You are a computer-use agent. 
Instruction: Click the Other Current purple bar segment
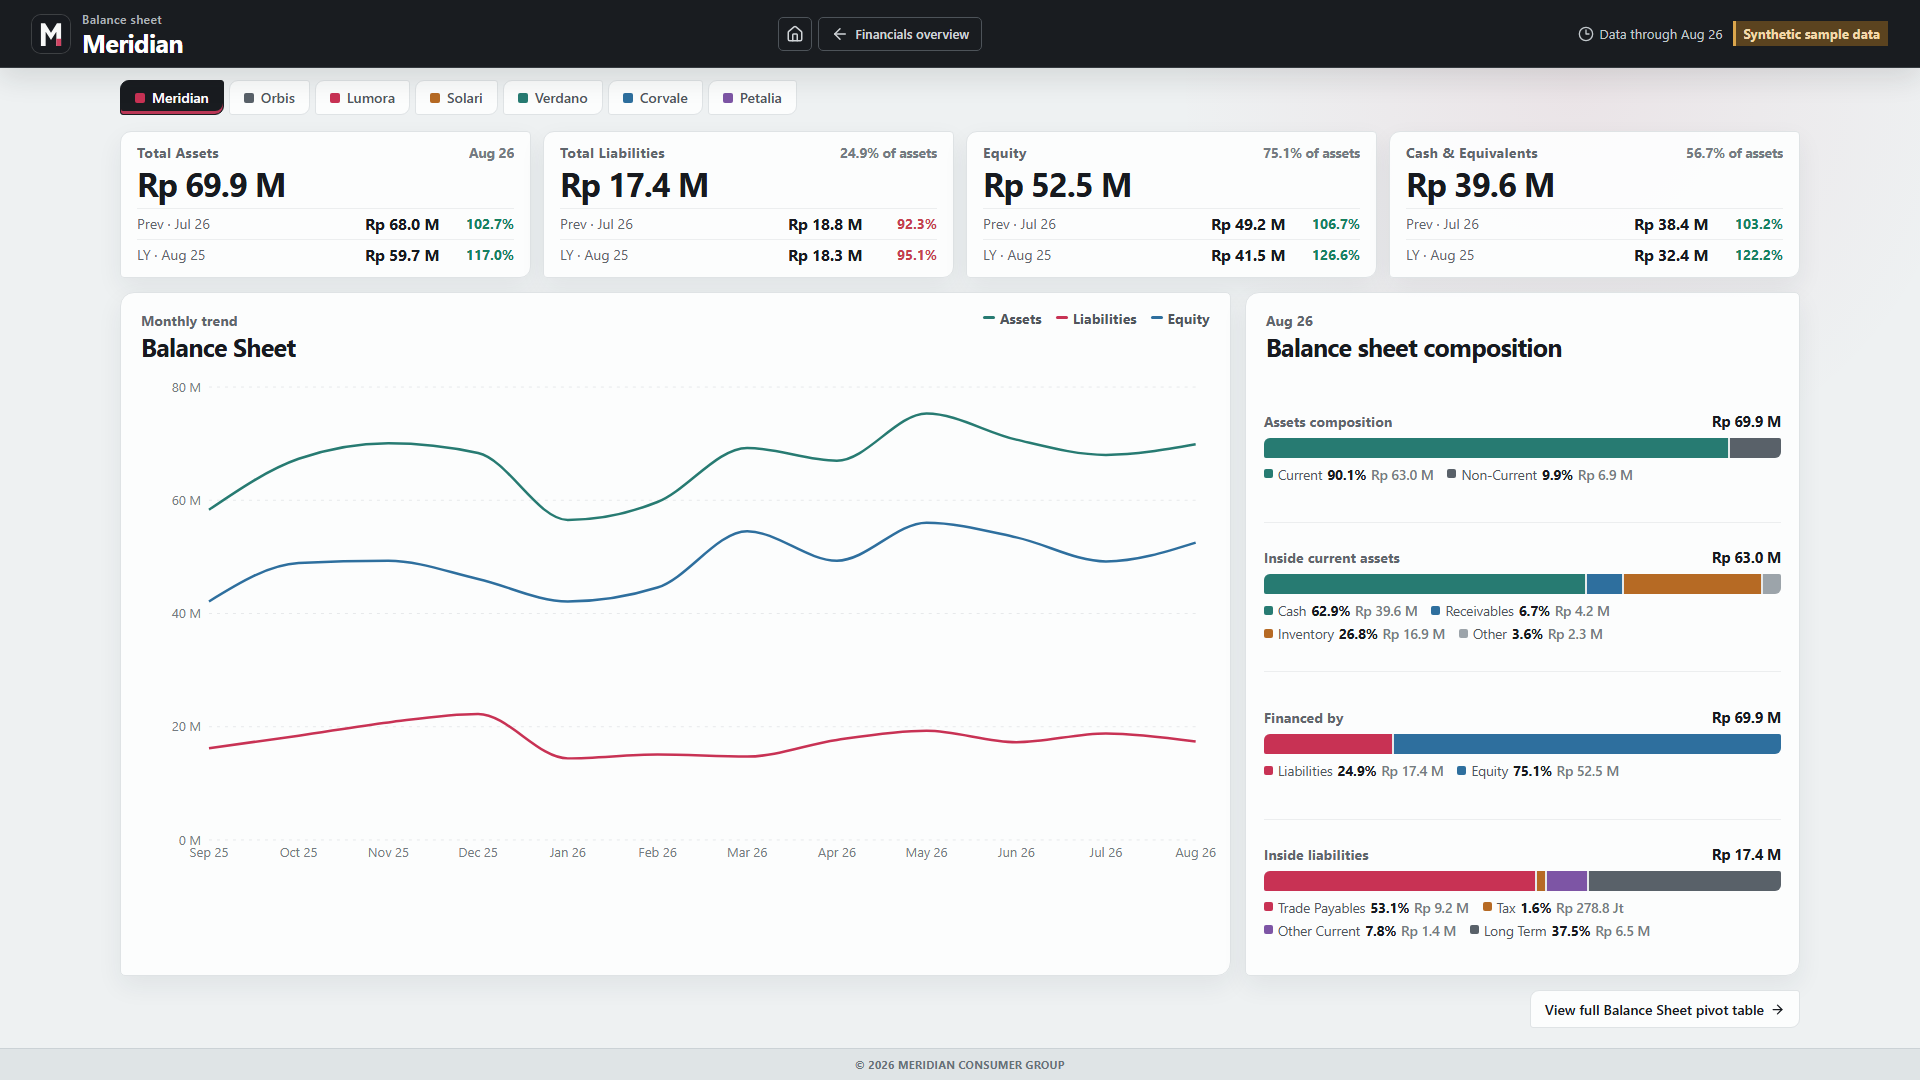pyautogui.click(x=1567, y=881)
